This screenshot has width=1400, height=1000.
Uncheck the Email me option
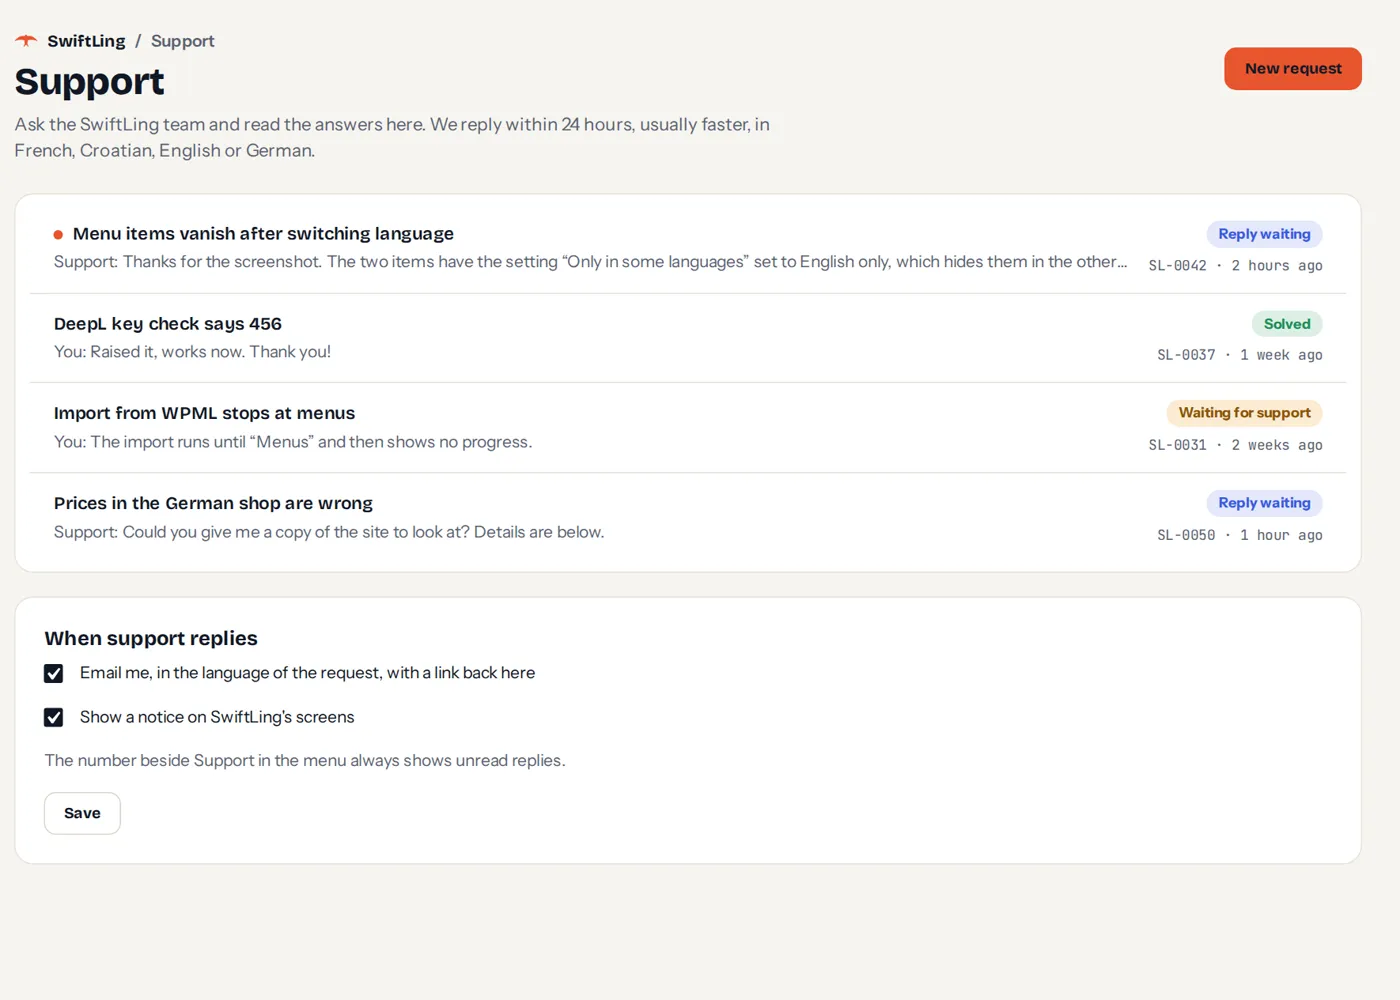[54, 674]
